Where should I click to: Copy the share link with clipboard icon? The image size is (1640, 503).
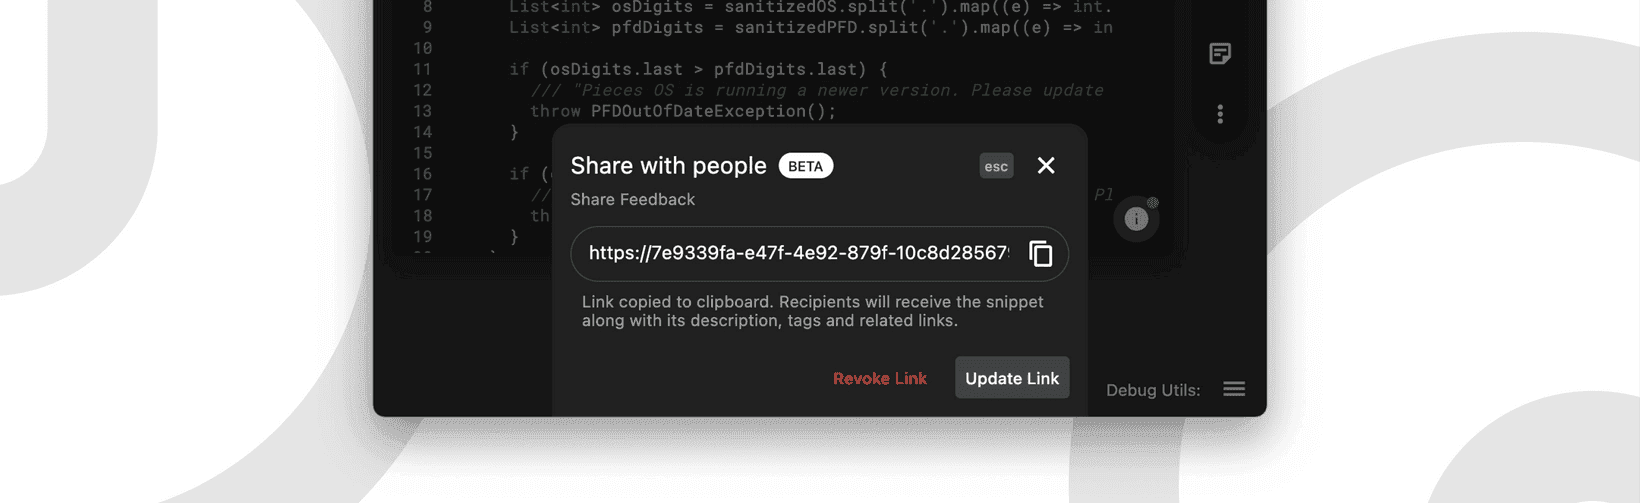[x=1040, y=254]
